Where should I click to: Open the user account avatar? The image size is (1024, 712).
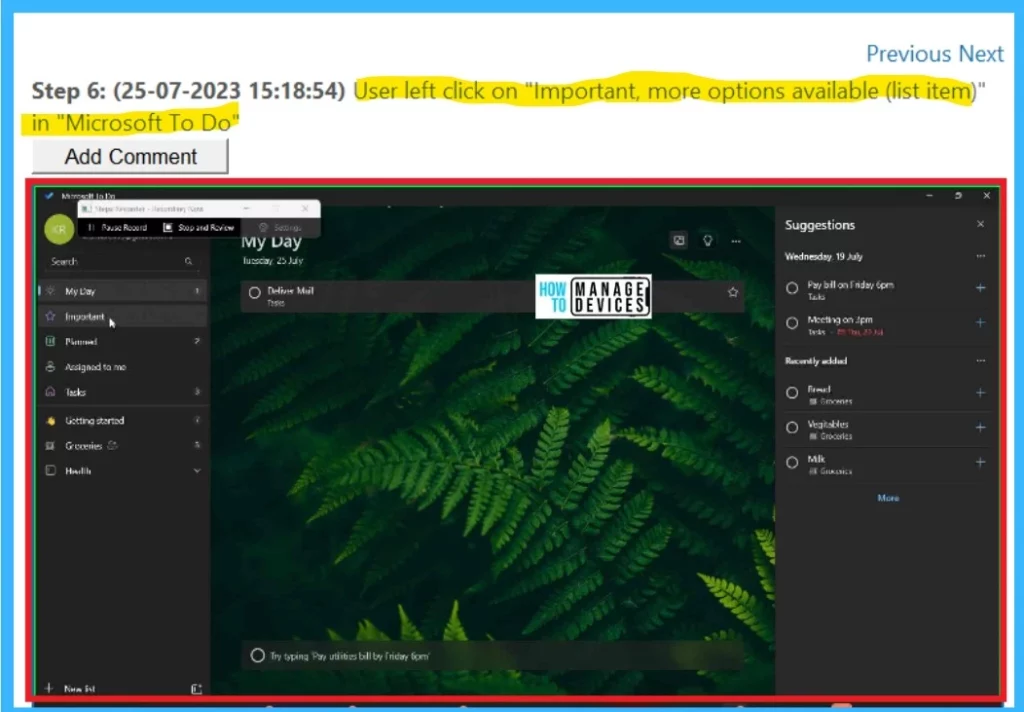59,229
